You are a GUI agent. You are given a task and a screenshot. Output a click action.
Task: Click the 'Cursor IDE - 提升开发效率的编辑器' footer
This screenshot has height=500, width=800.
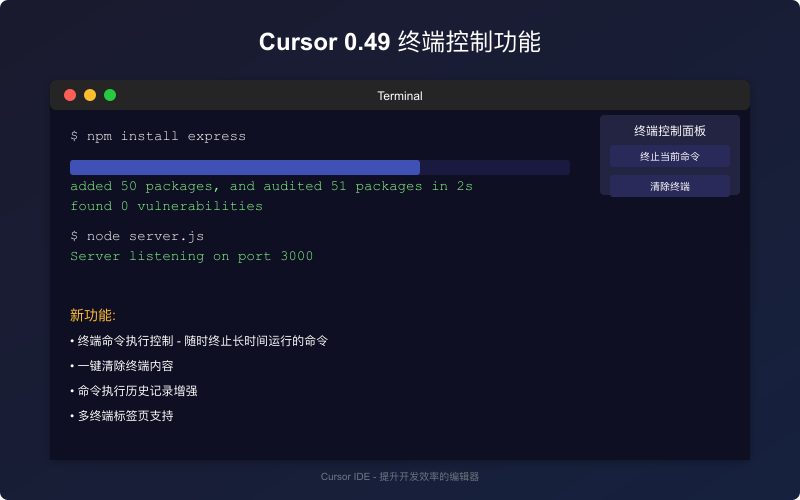point(400,477)
